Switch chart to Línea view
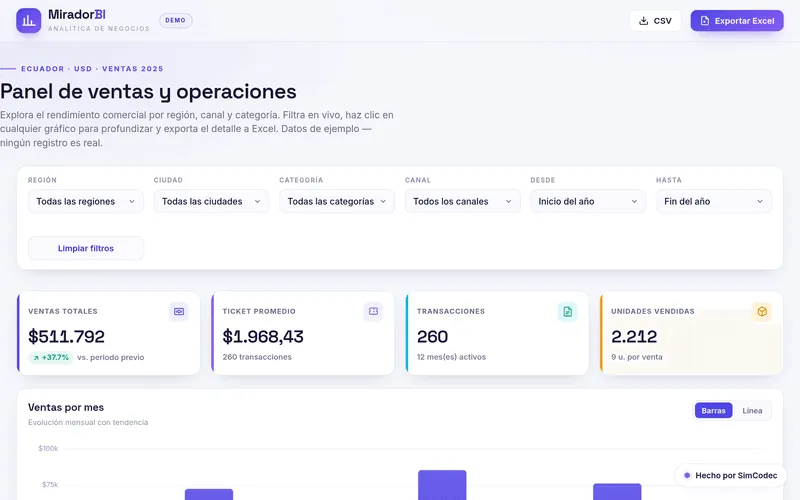 [752, 411]
